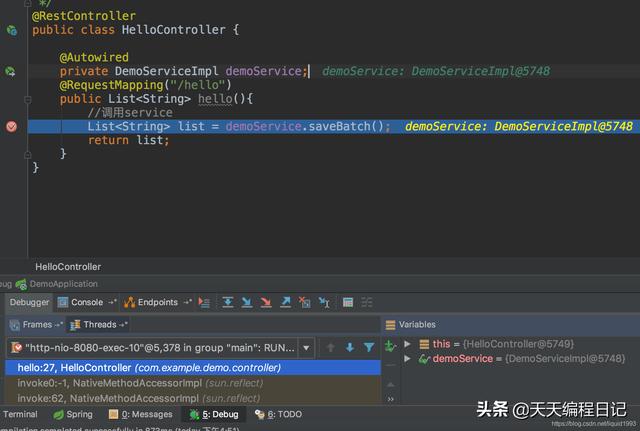Click the fold end marker near closing brace

(x=28, y=154)
